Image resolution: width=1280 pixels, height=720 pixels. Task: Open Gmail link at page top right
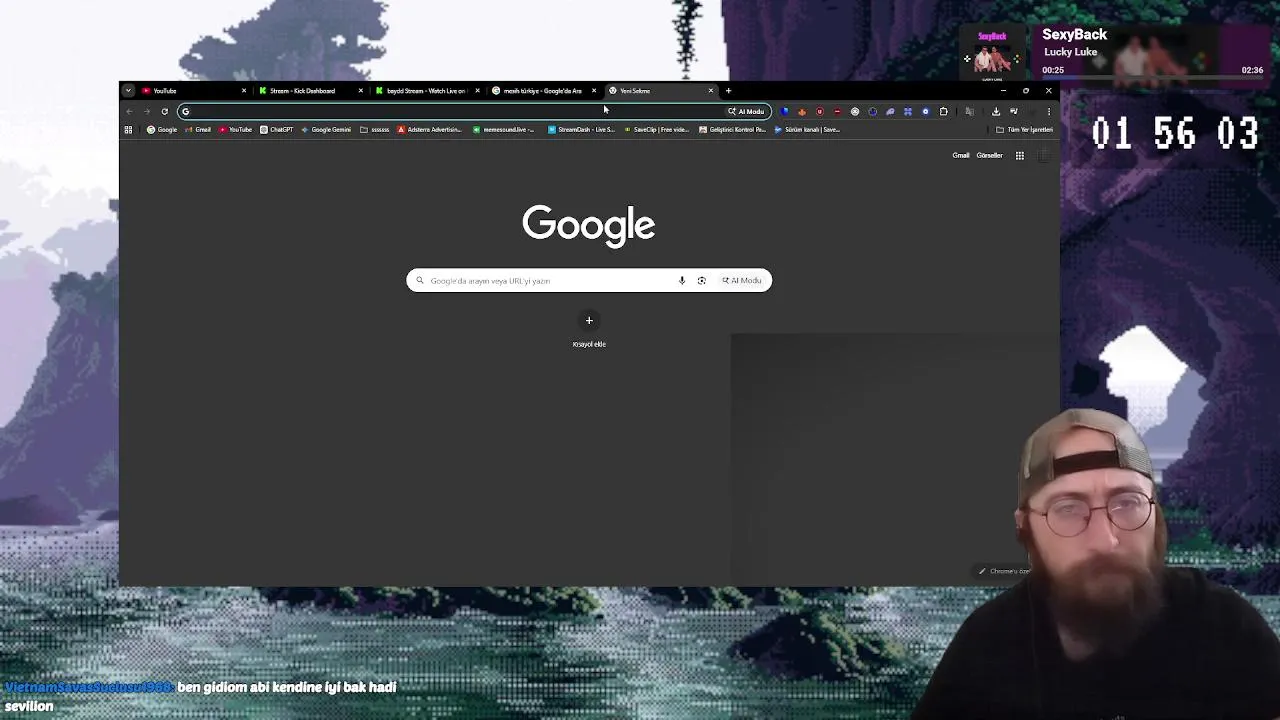[x=961, y=155]
